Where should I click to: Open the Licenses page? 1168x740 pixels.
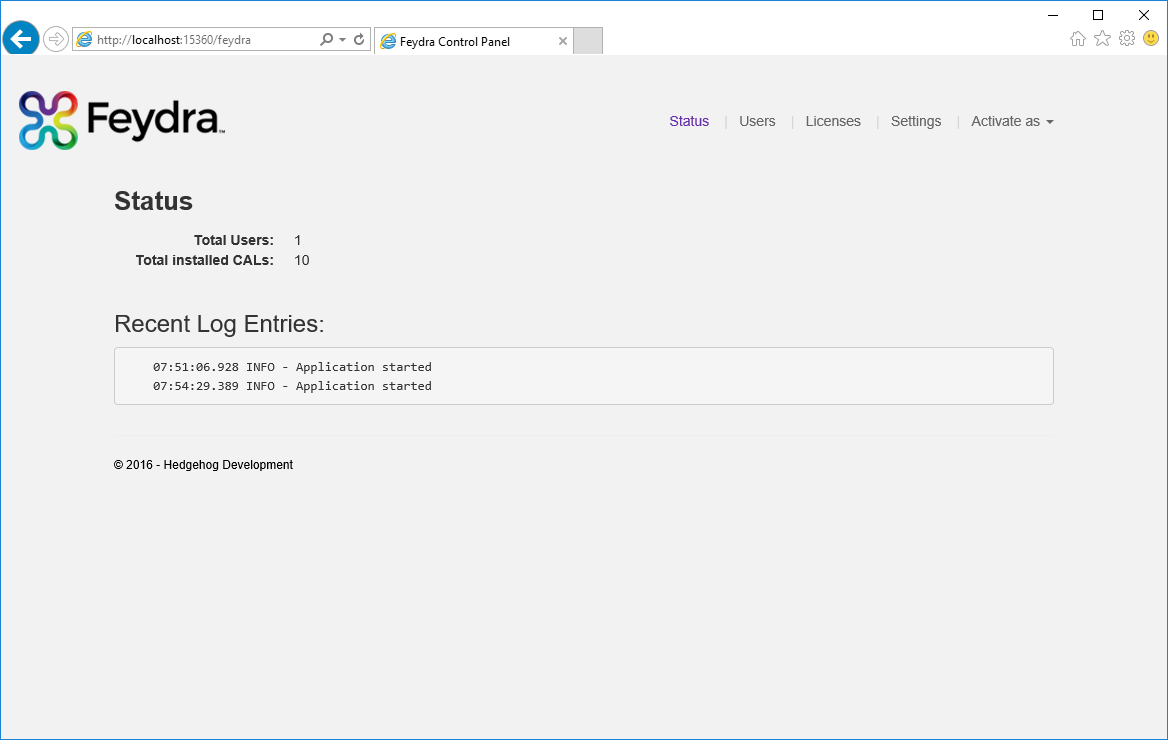point(833,121)
